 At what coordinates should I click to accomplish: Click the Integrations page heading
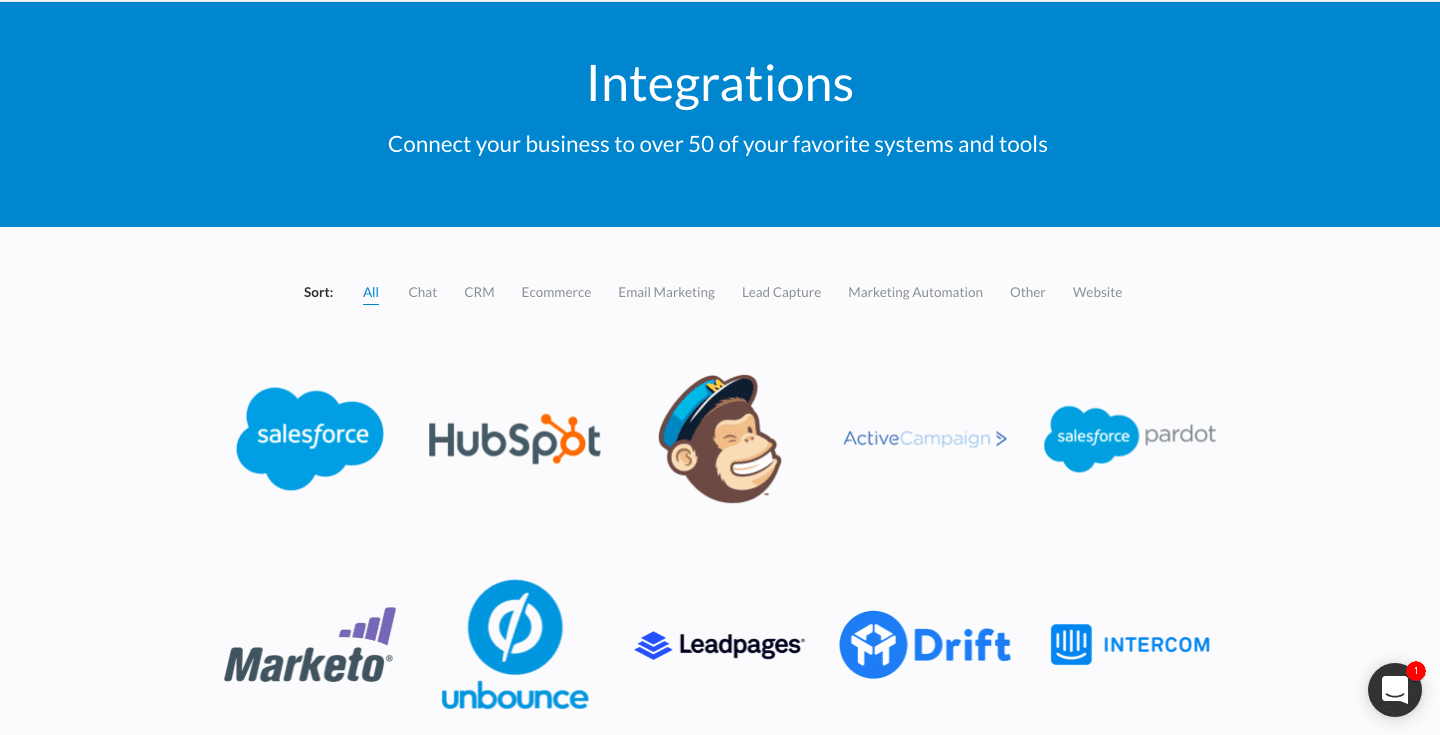click(x=720, y=83)
